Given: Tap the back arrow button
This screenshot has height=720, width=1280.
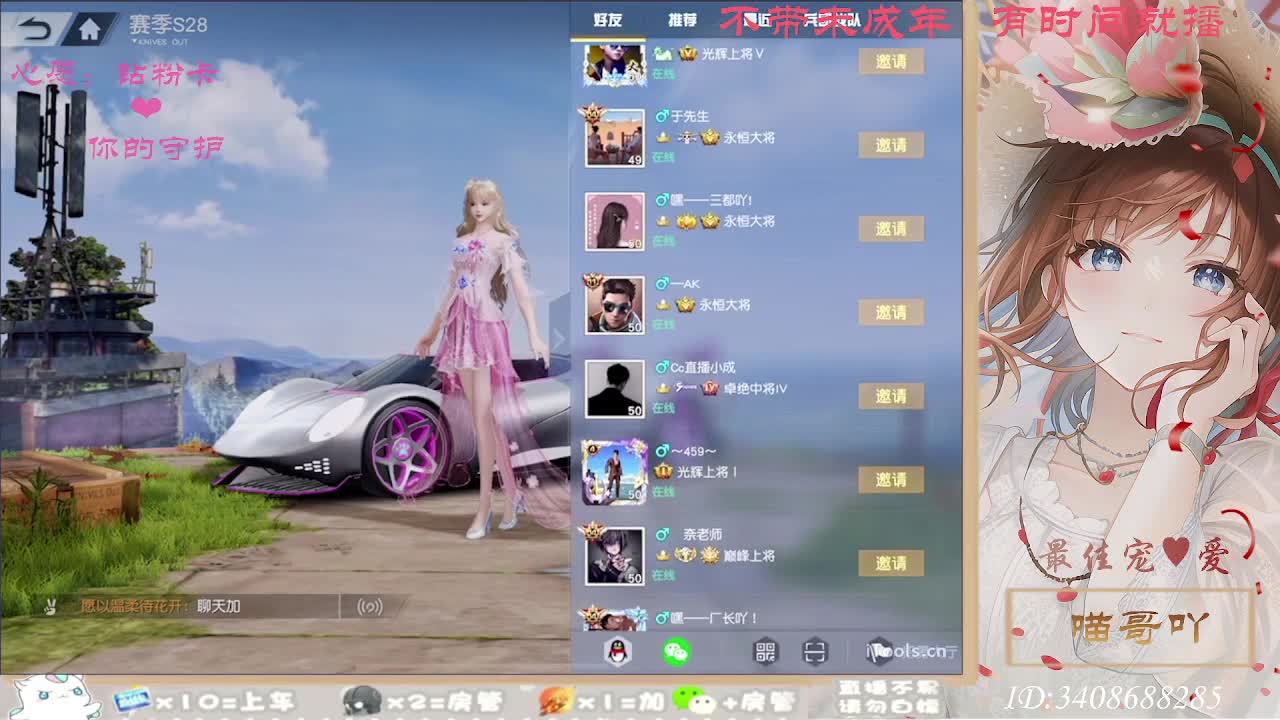Looking at the screenshot, I should click(35, 29).
